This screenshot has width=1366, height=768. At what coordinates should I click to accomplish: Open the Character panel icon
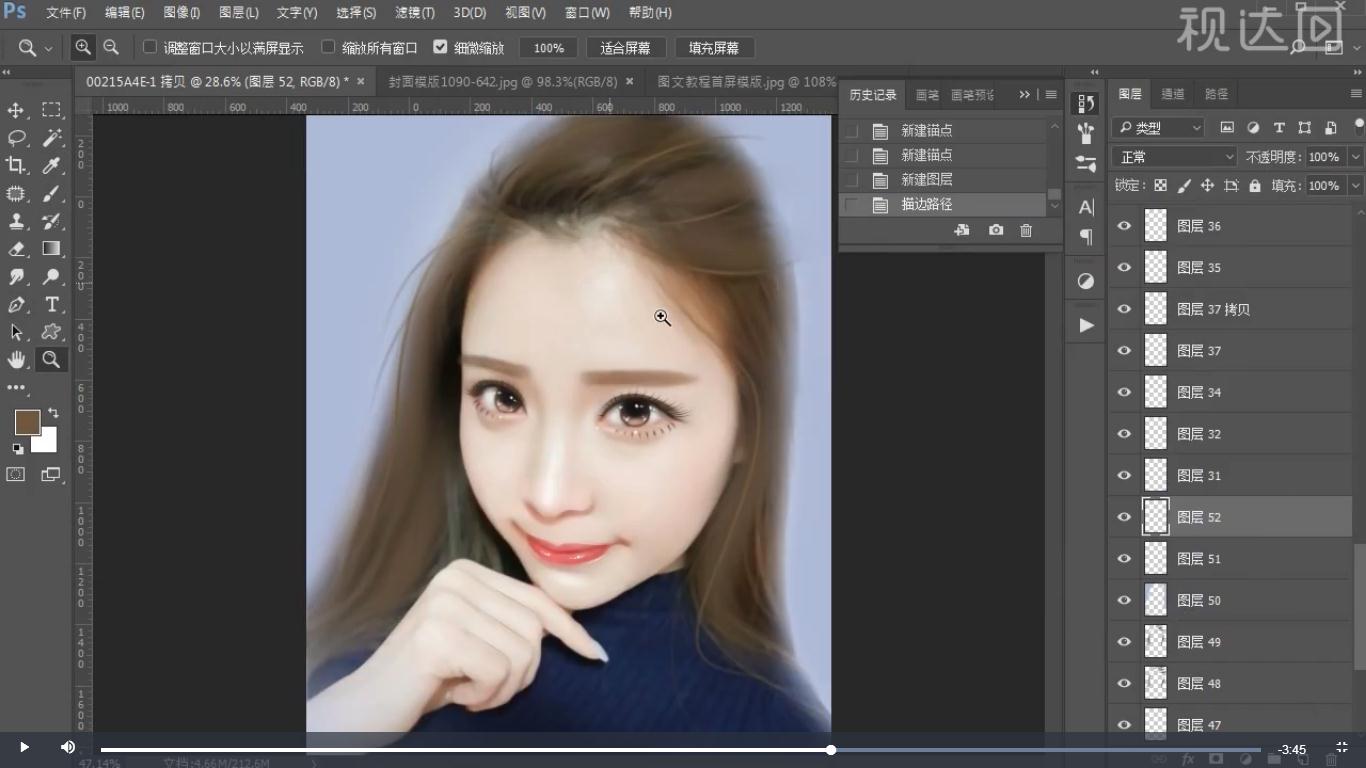(1086, 207)
